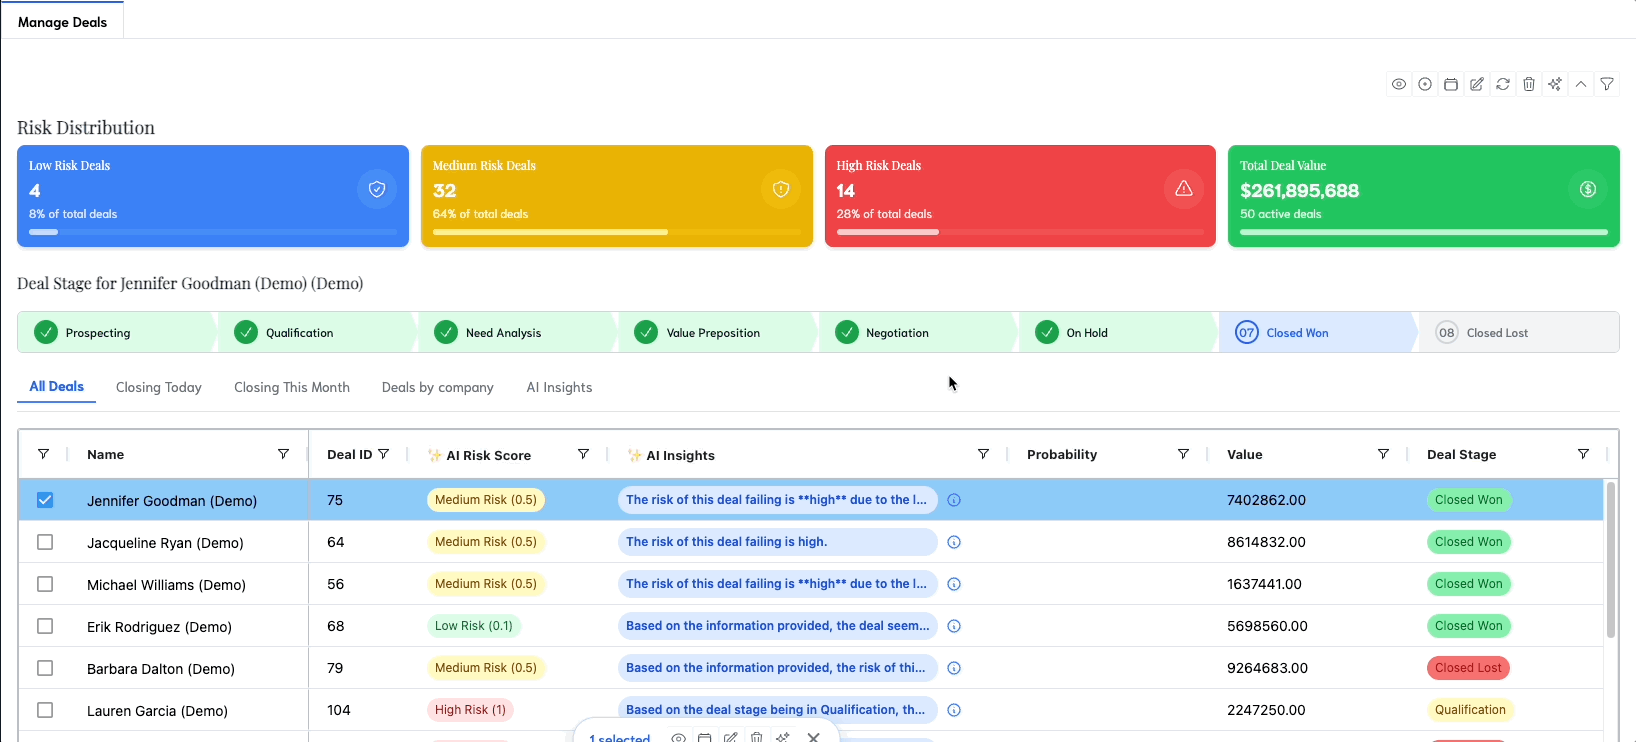Select the Closed Won deal stage step
The height and width of the screenshot is (742, 1636).
point(1297,333)
